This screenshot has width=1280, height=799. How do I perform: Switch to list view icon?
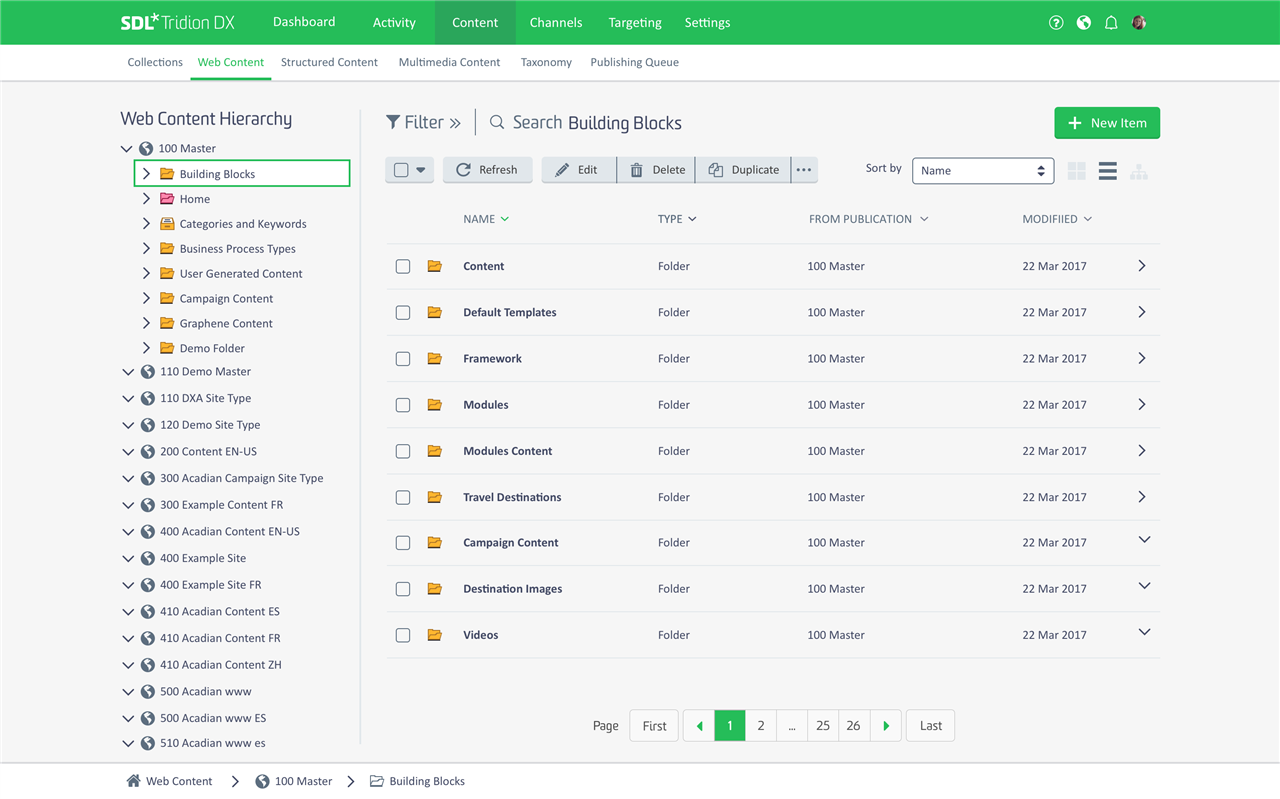coord(1107,171)
